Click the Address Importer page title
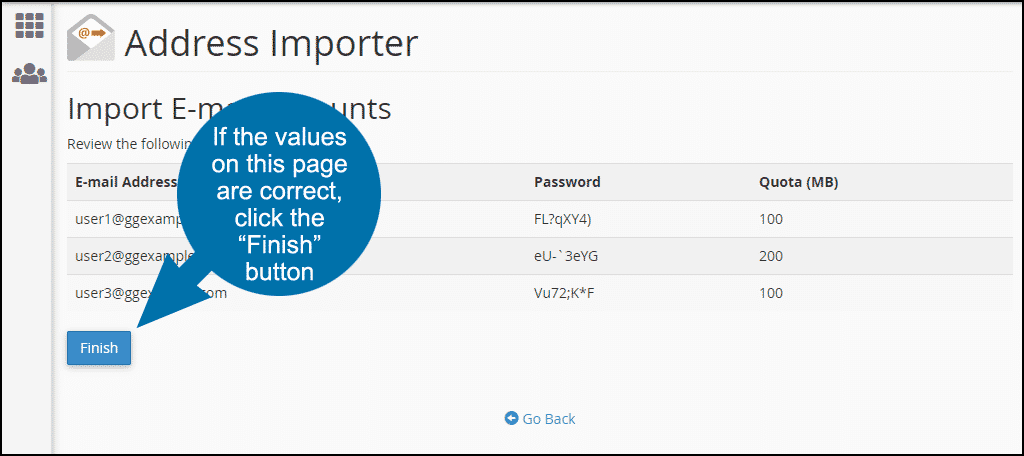Image resolution: width=1024 pixels, height=456 pixels. pos(271,42)
